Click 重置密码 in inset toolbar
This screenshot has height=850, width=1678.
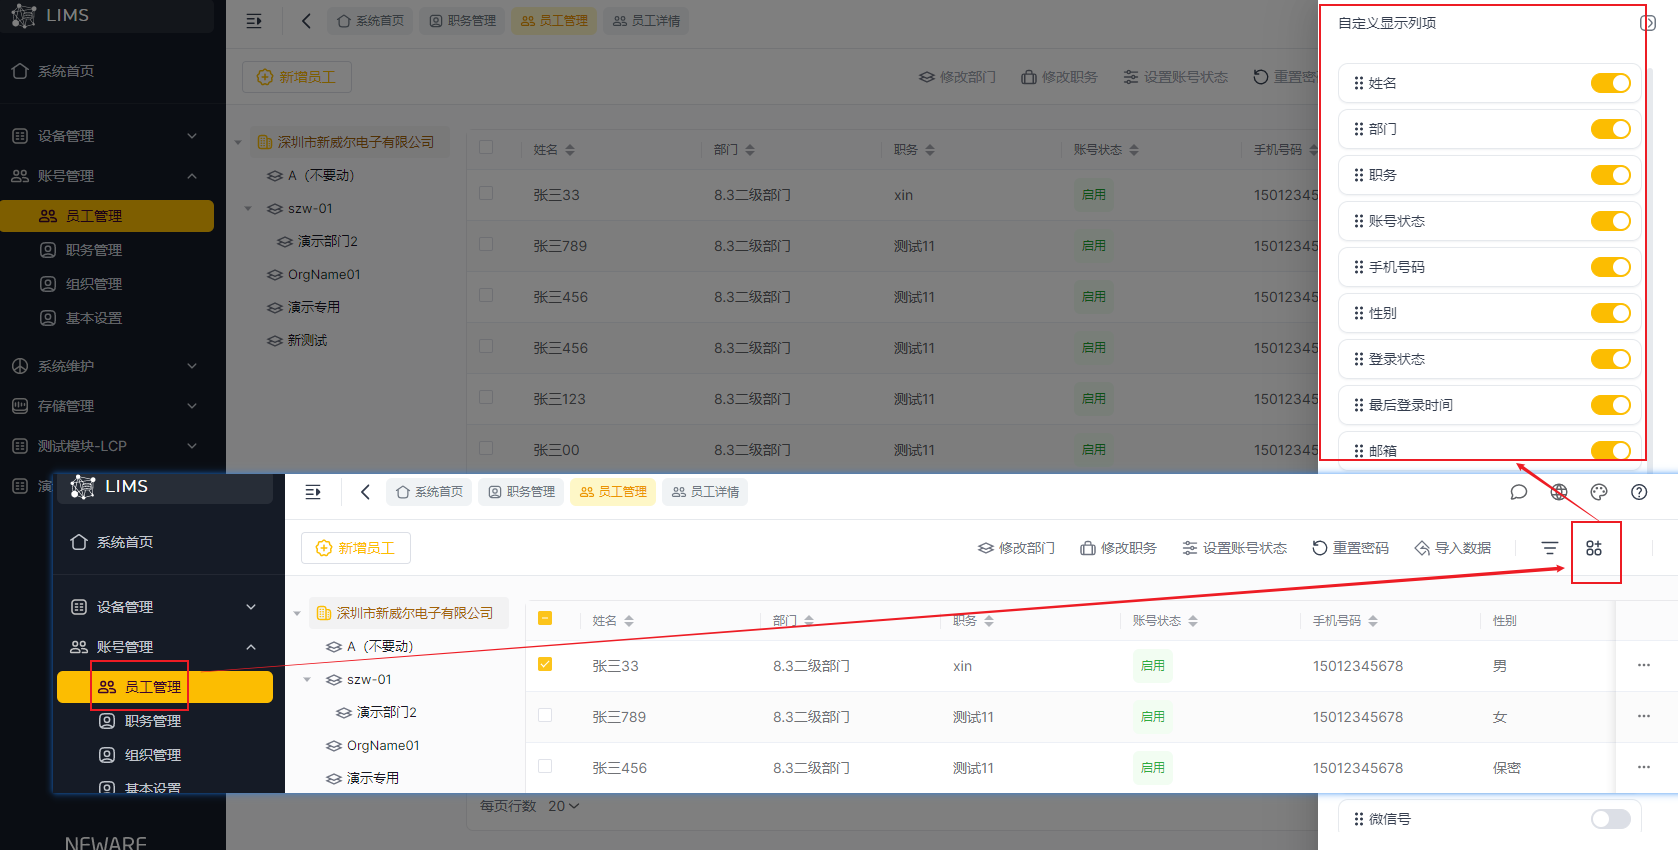pyautogui.click(x=1350, y=548)
